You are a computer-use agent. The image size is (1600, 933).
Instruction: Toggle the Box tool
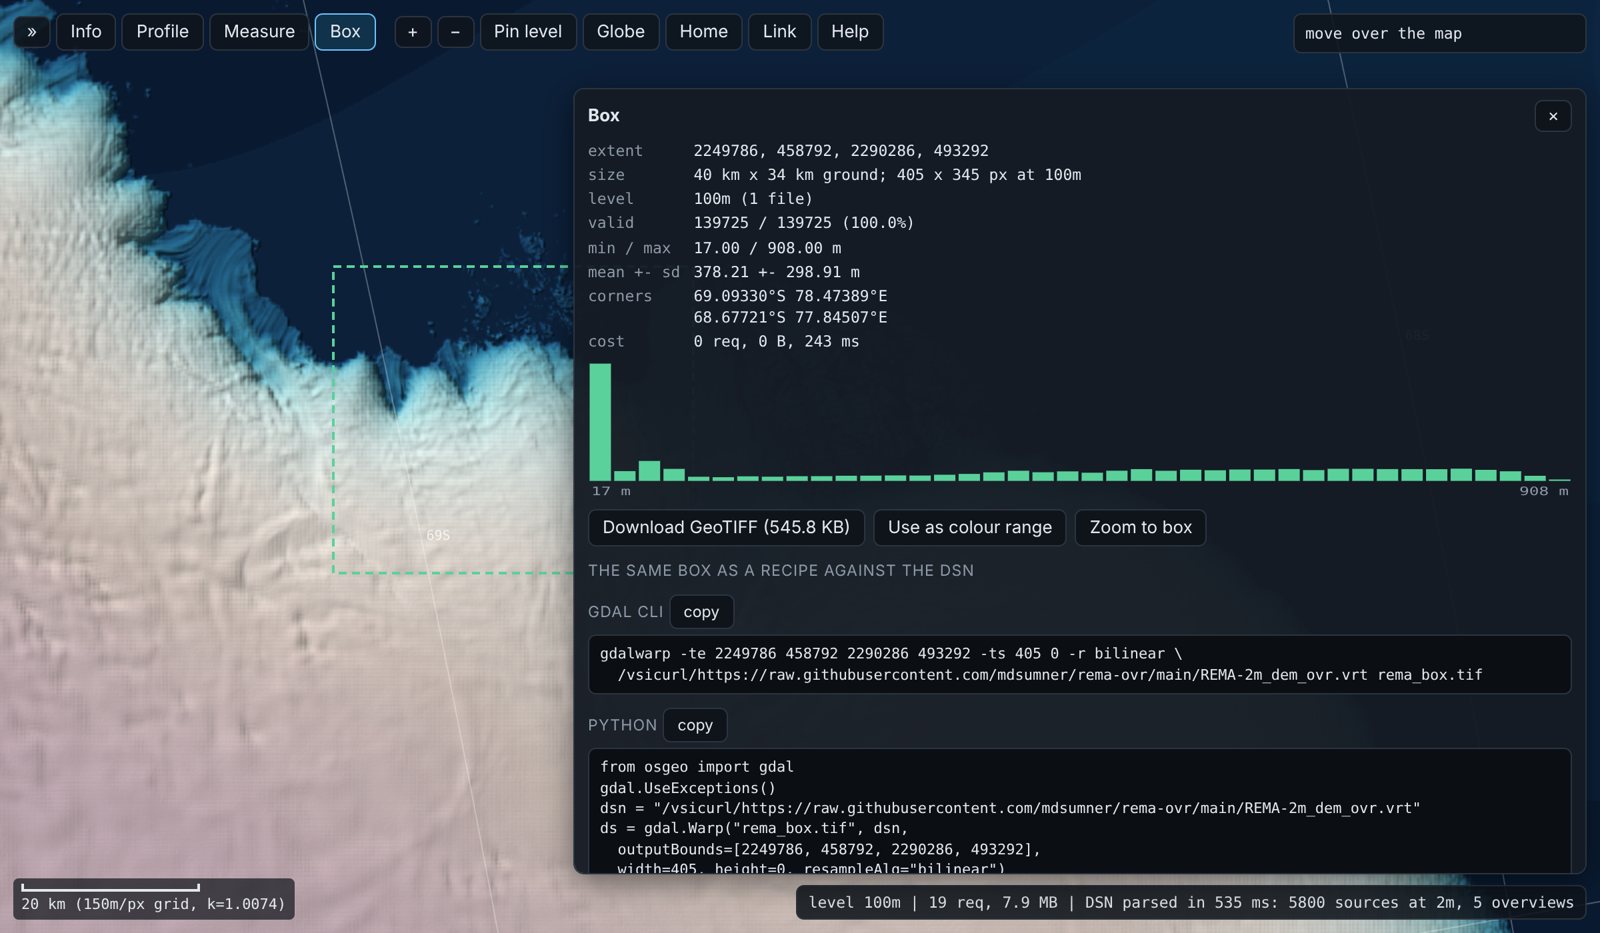(345, 32)
